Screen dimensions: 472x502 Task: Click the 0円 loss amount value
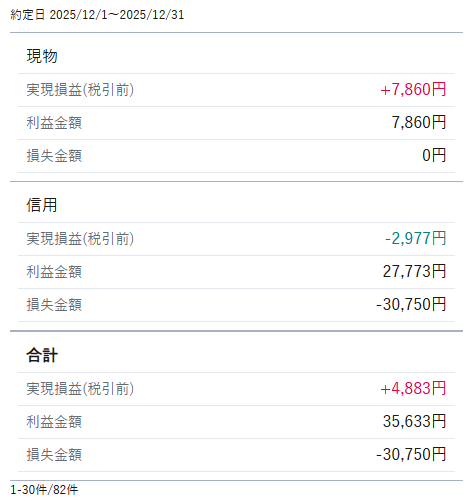click(x=434, y=155)
